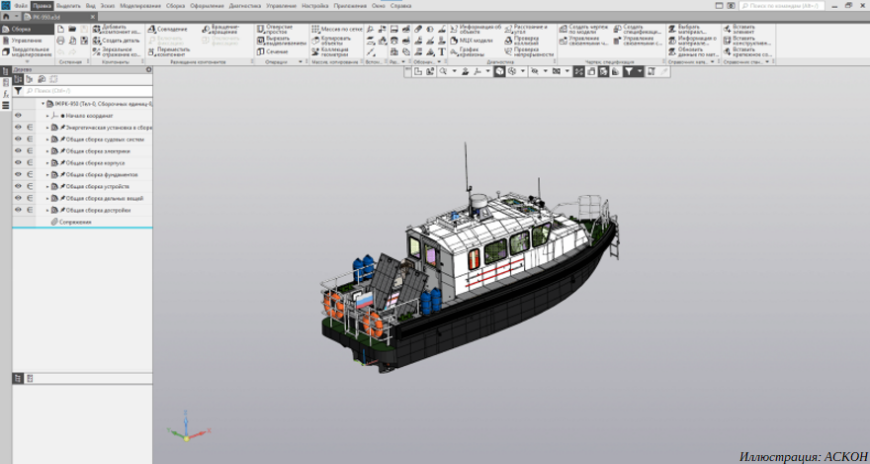870x464 pixels.
Task: Expand the Общая сборка достройки node
Action: point(47,210)
